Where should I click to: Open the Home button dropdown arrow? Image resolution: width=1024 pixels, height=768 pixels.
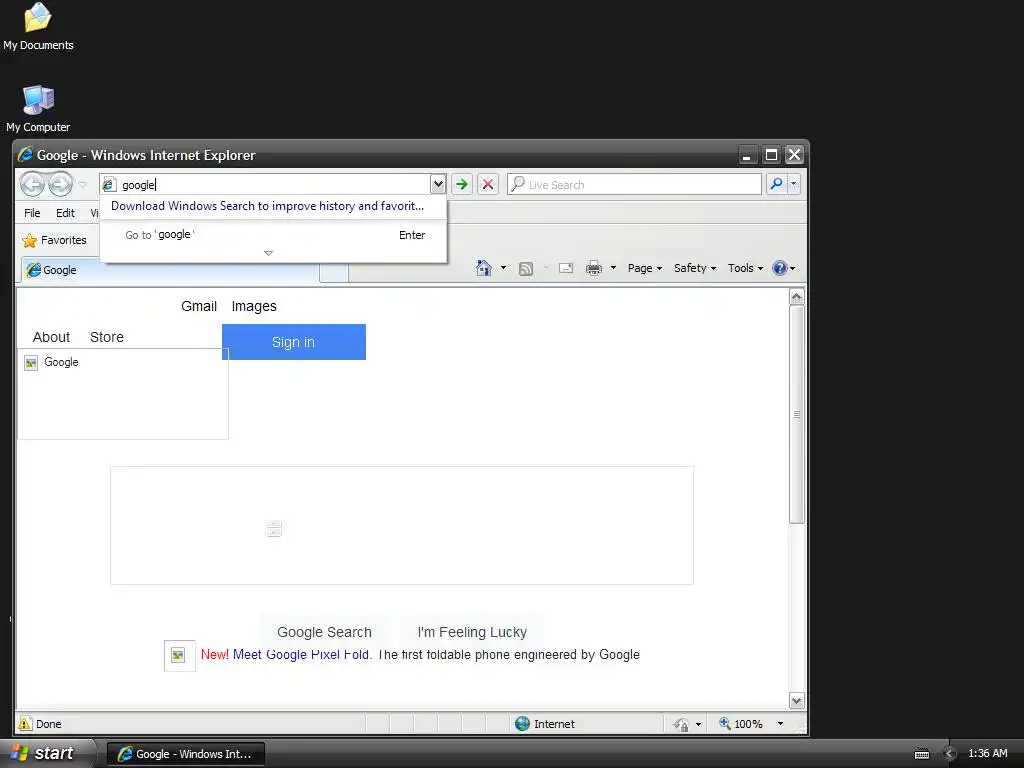click(503, 268)
